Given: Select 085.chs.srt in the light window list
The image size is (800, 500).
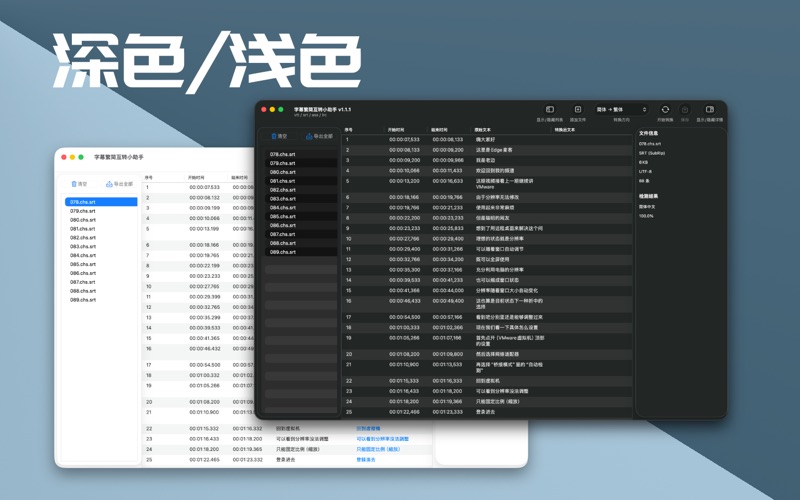Looking at the screenshot, I should coord(83,264).
